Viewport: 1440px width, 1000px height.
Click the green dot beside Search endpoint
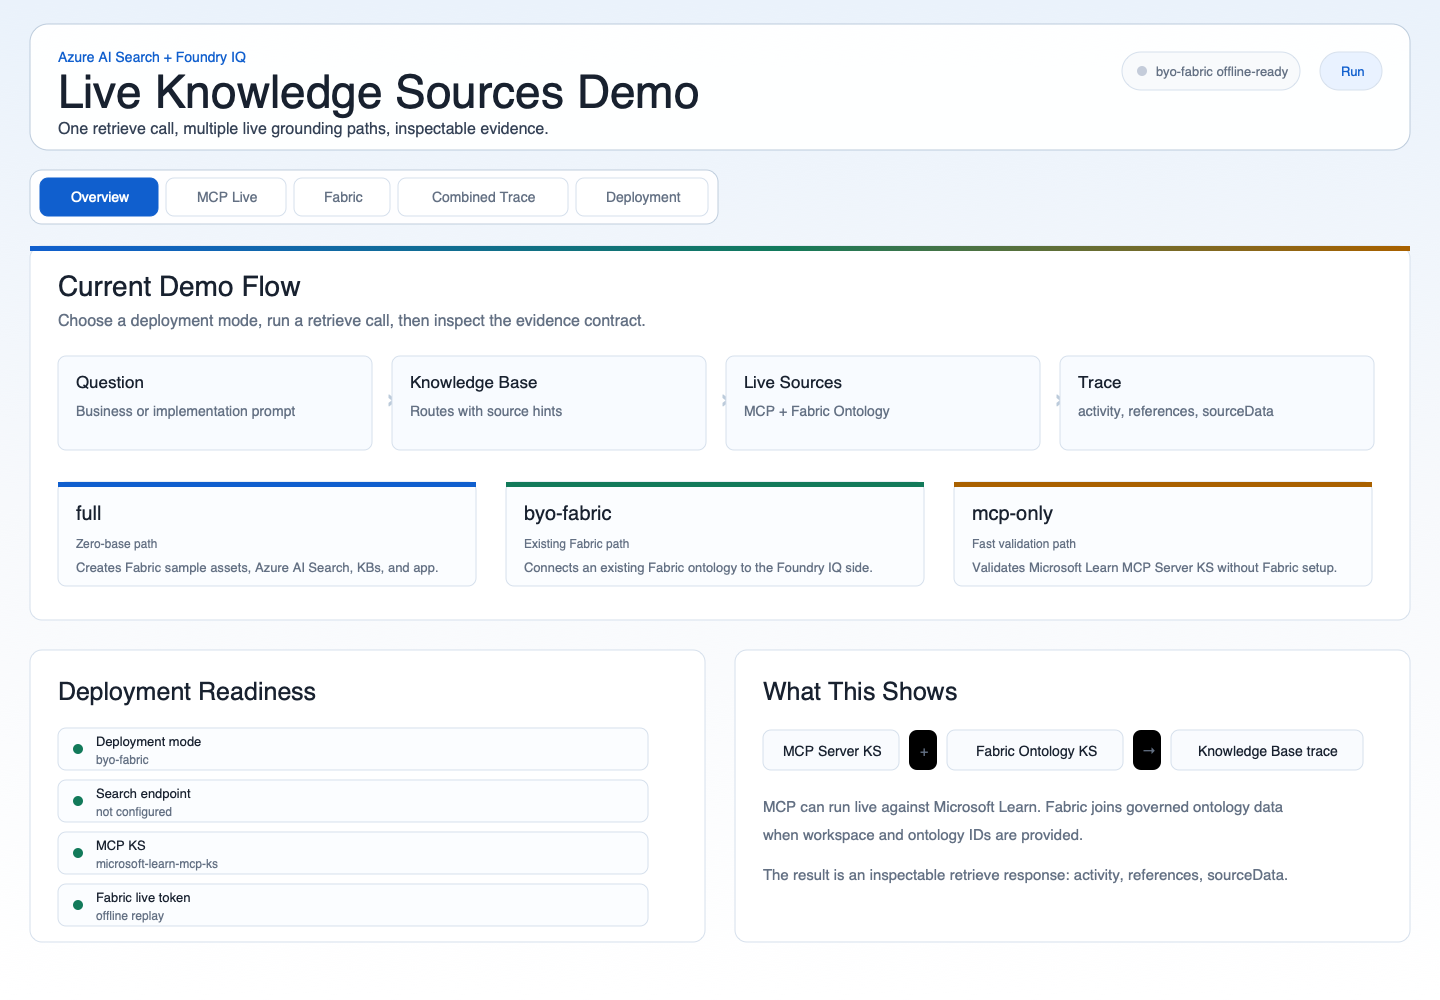78,801
